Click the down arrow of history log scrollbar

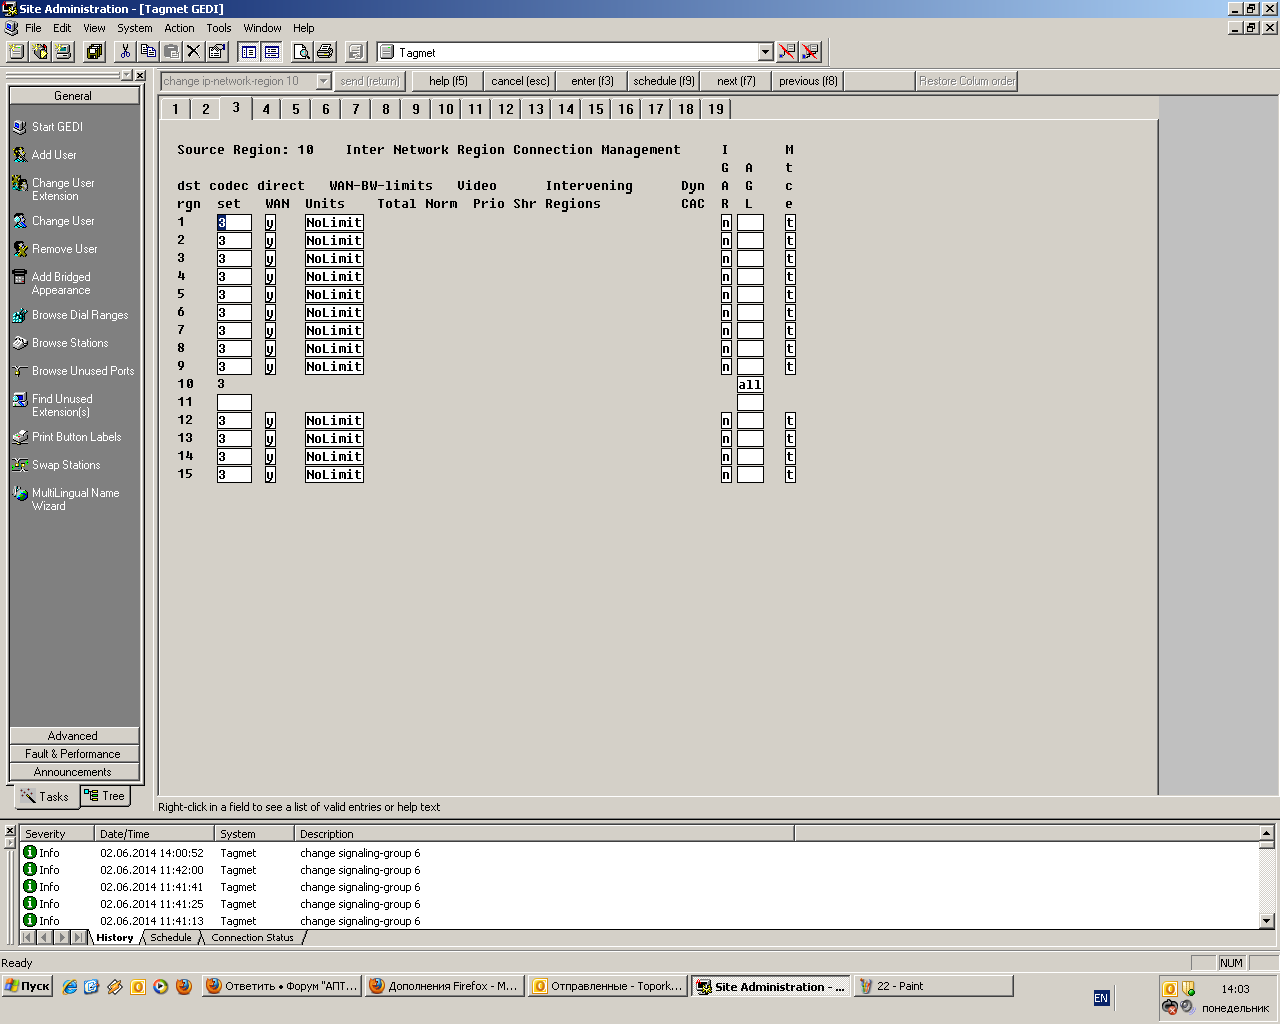(x=1266, y=921)
